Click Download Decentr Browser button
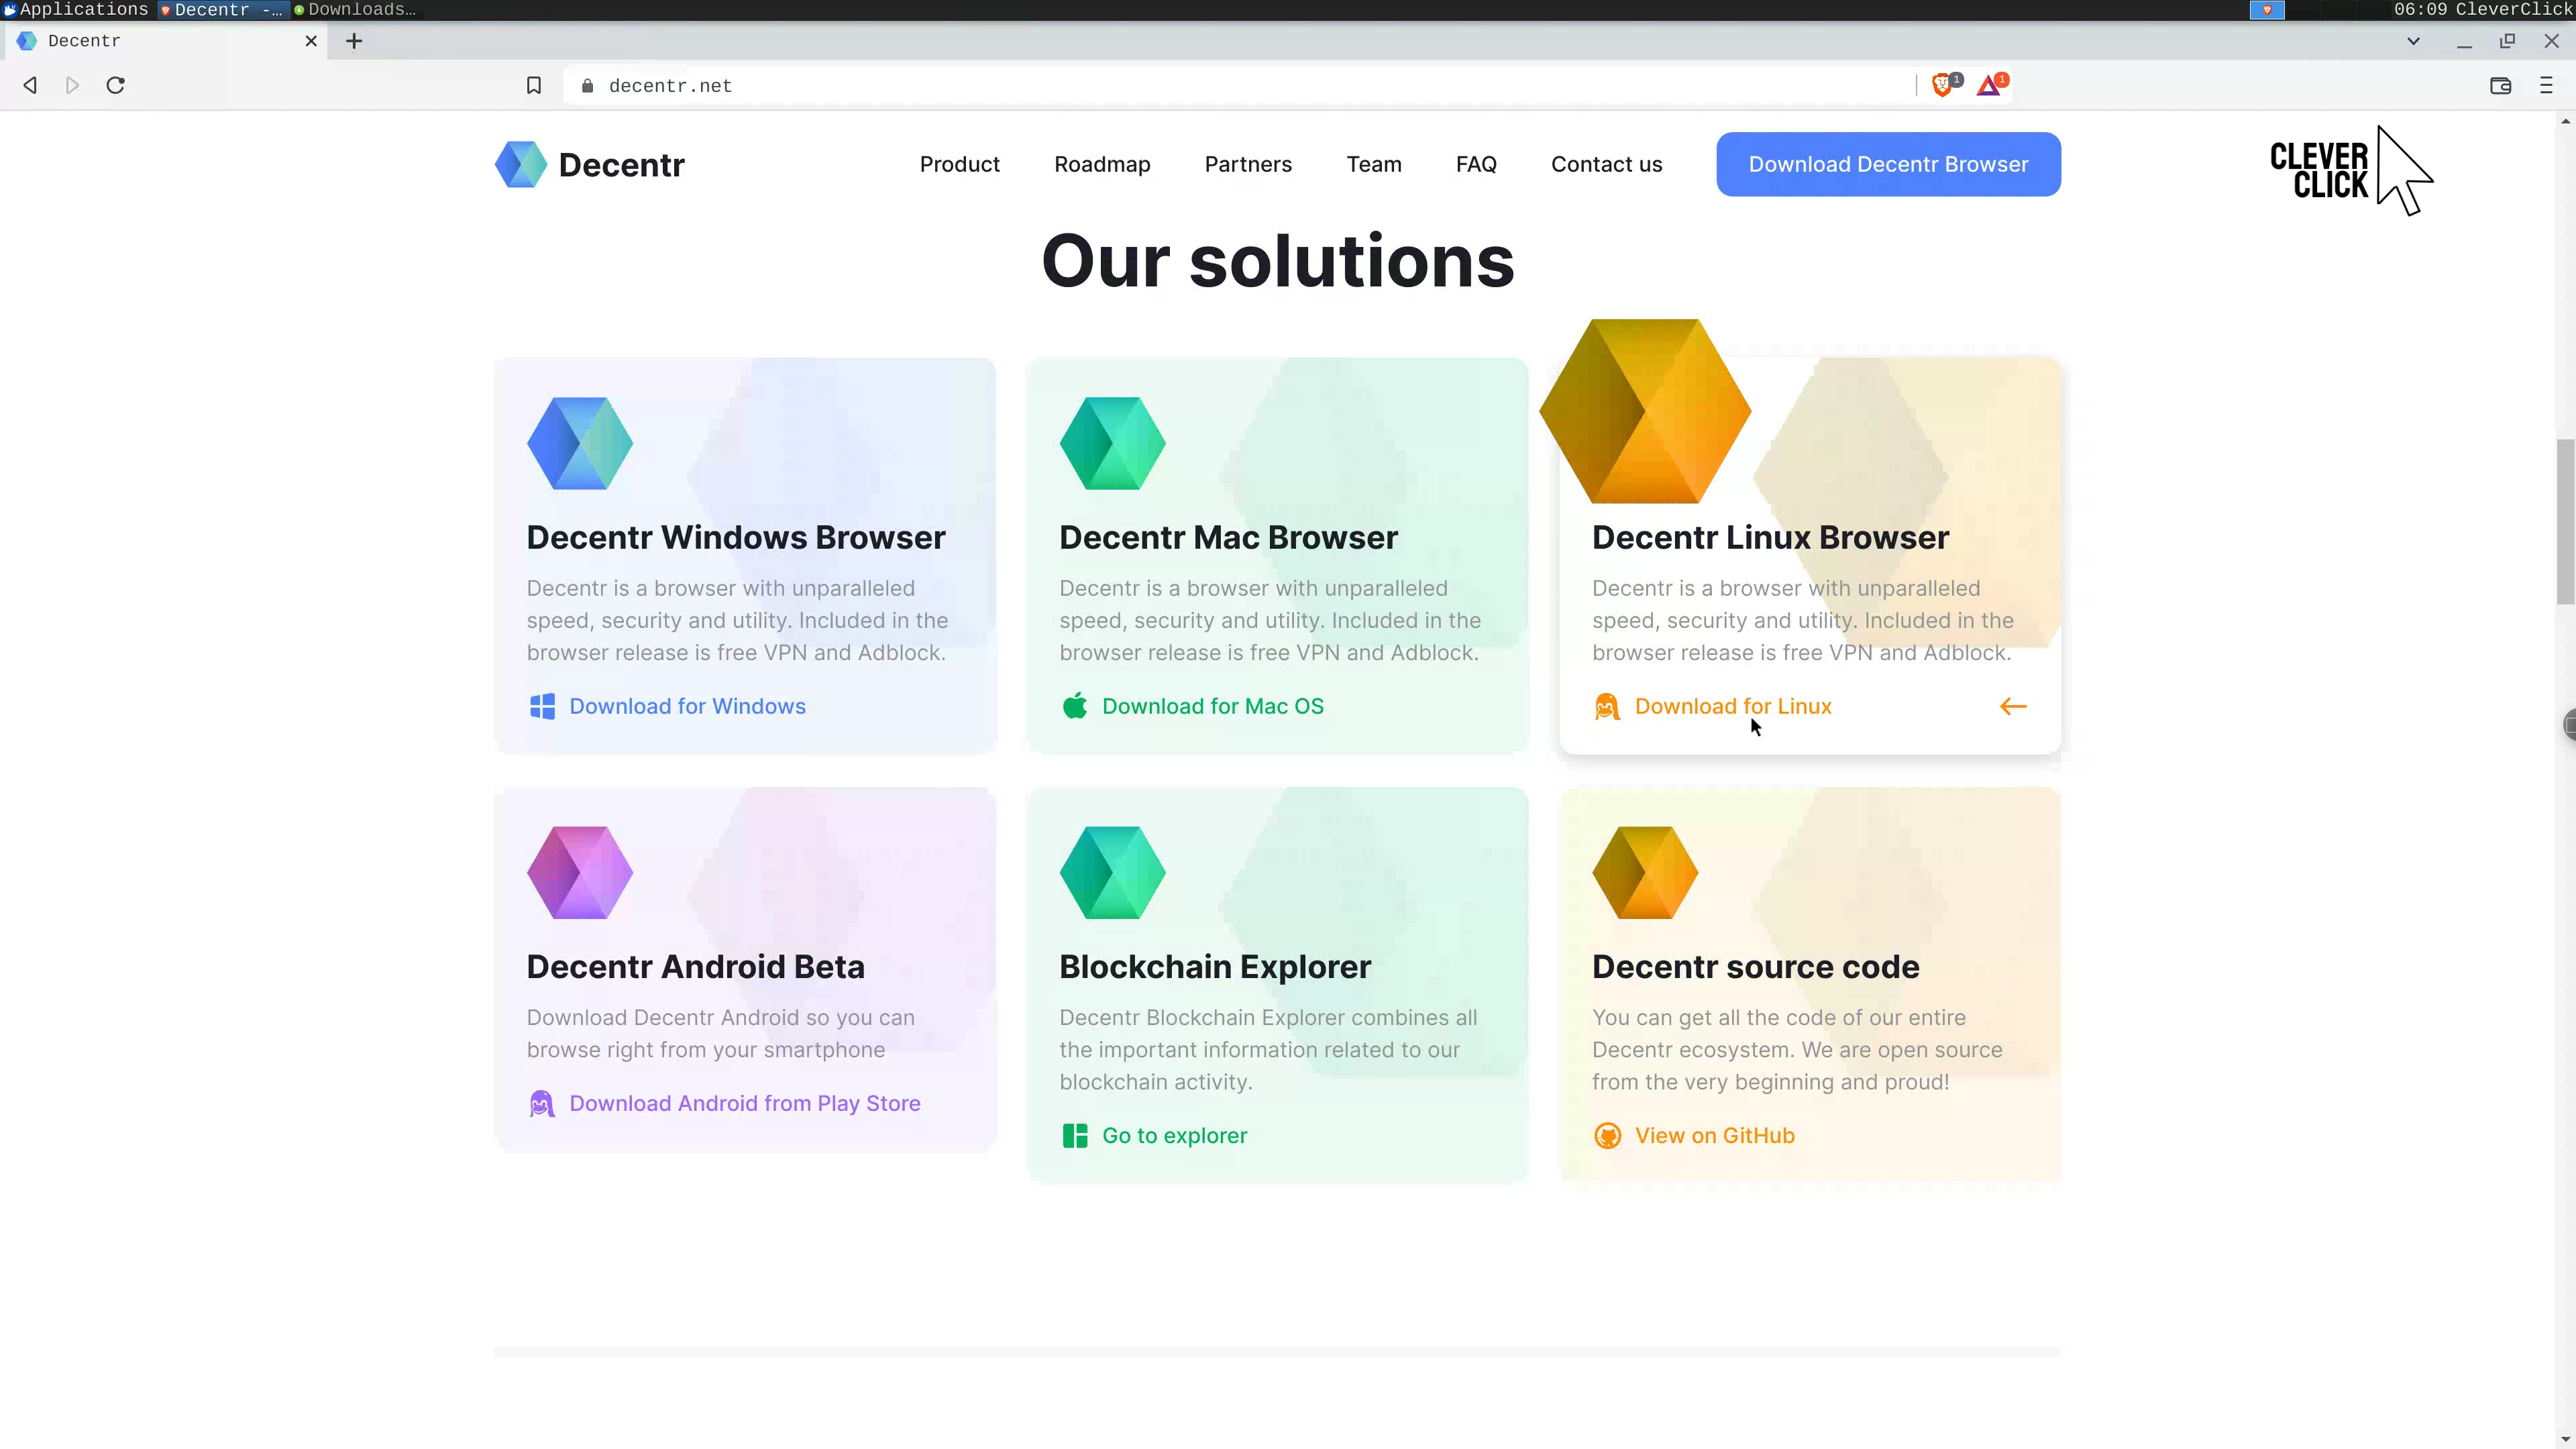 (1888, 164)
